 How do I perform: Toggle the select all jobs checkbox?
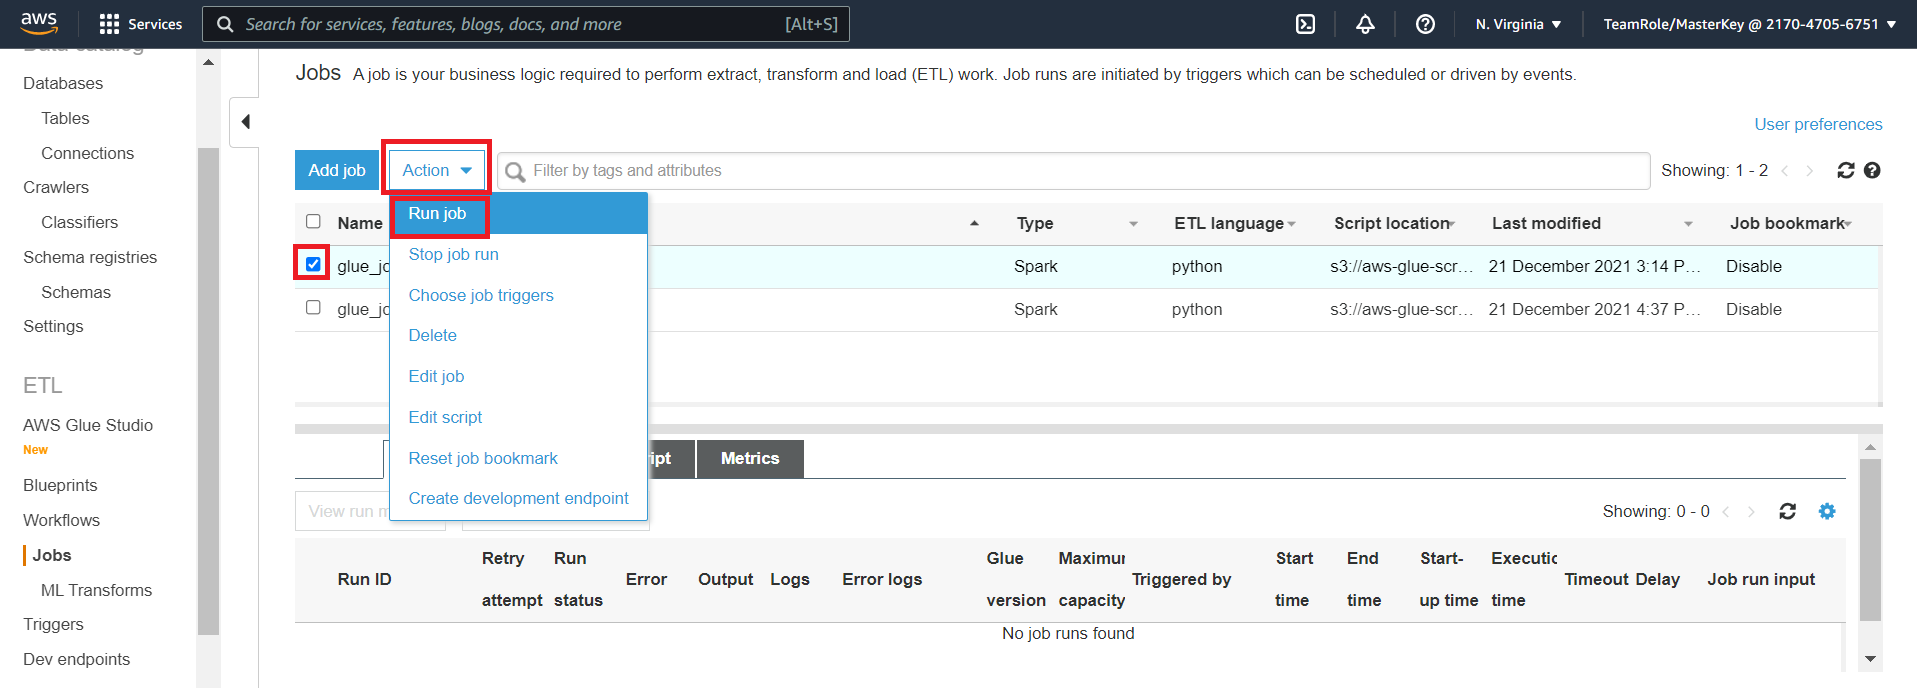pyautogui.click(x=313, y=221)
